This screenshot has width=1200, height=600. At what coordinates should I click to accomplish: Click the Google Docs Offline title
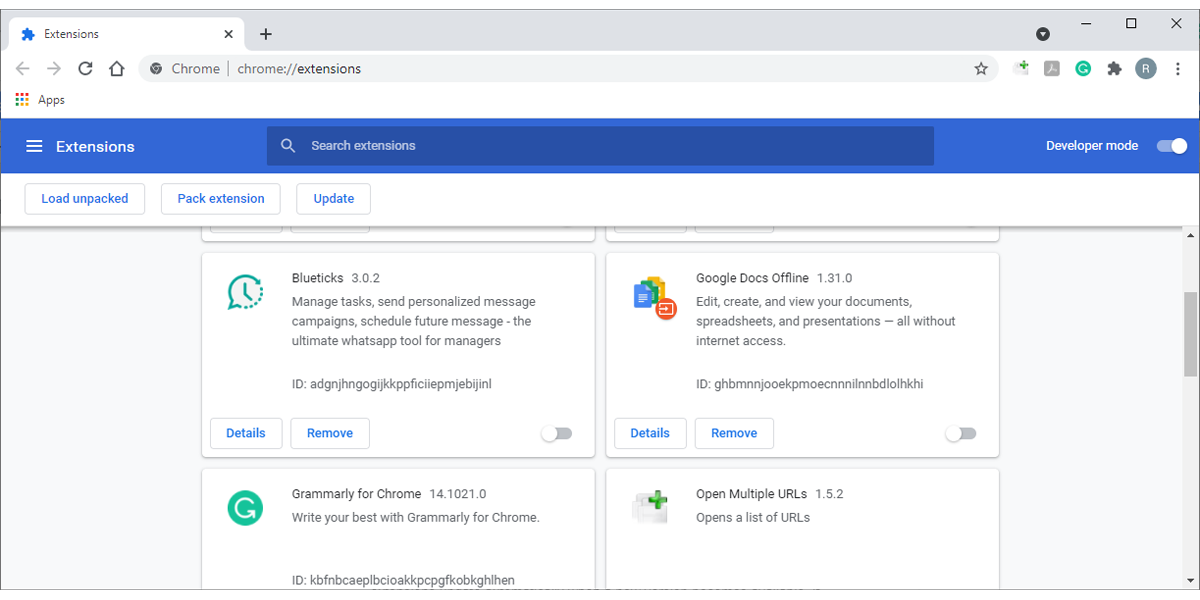752,278
